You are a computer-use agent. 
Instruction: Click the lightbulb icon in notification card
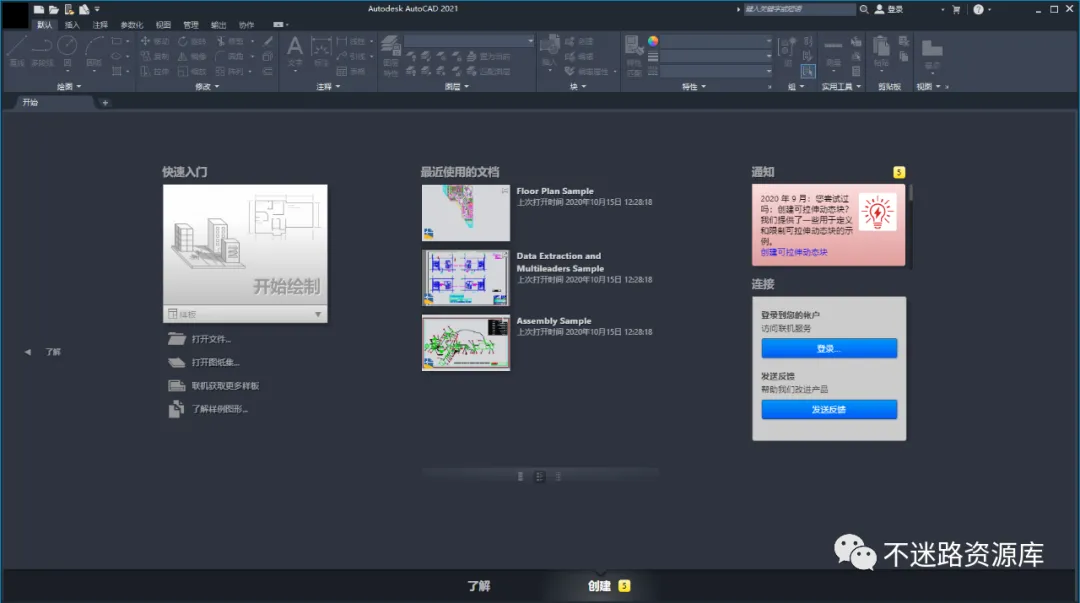(878, 212)
